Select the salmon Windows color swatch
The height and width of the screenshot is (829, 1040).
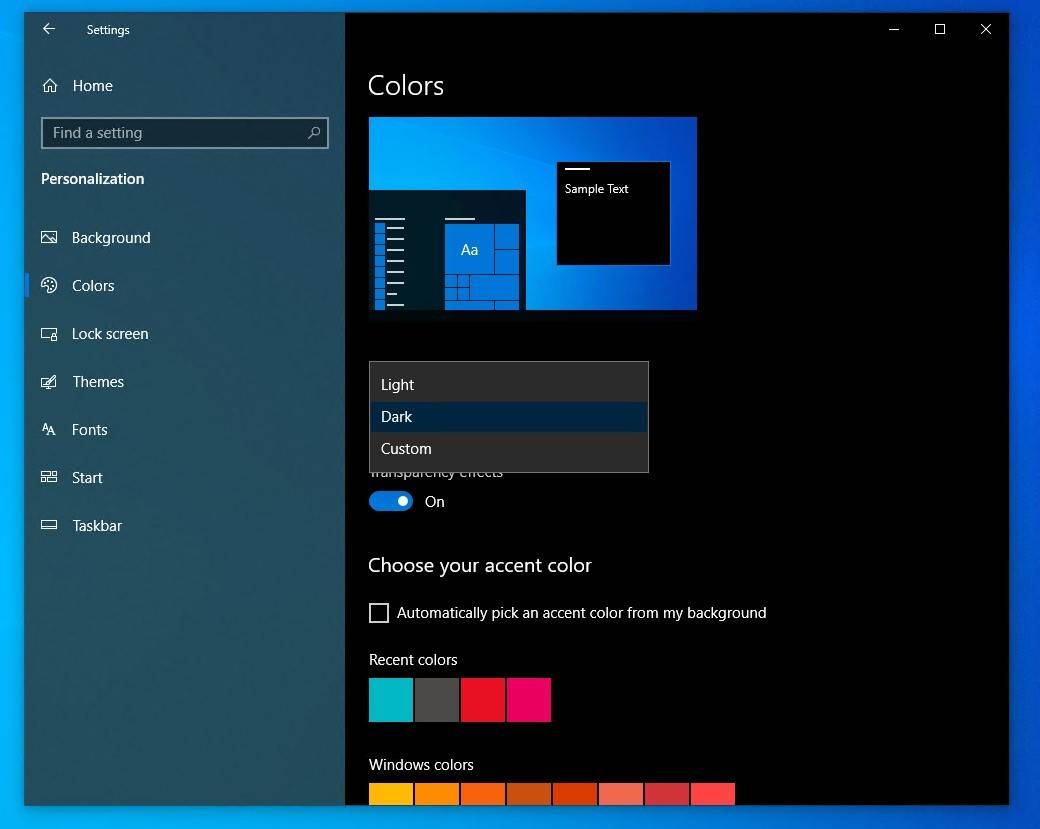[621, 794]
